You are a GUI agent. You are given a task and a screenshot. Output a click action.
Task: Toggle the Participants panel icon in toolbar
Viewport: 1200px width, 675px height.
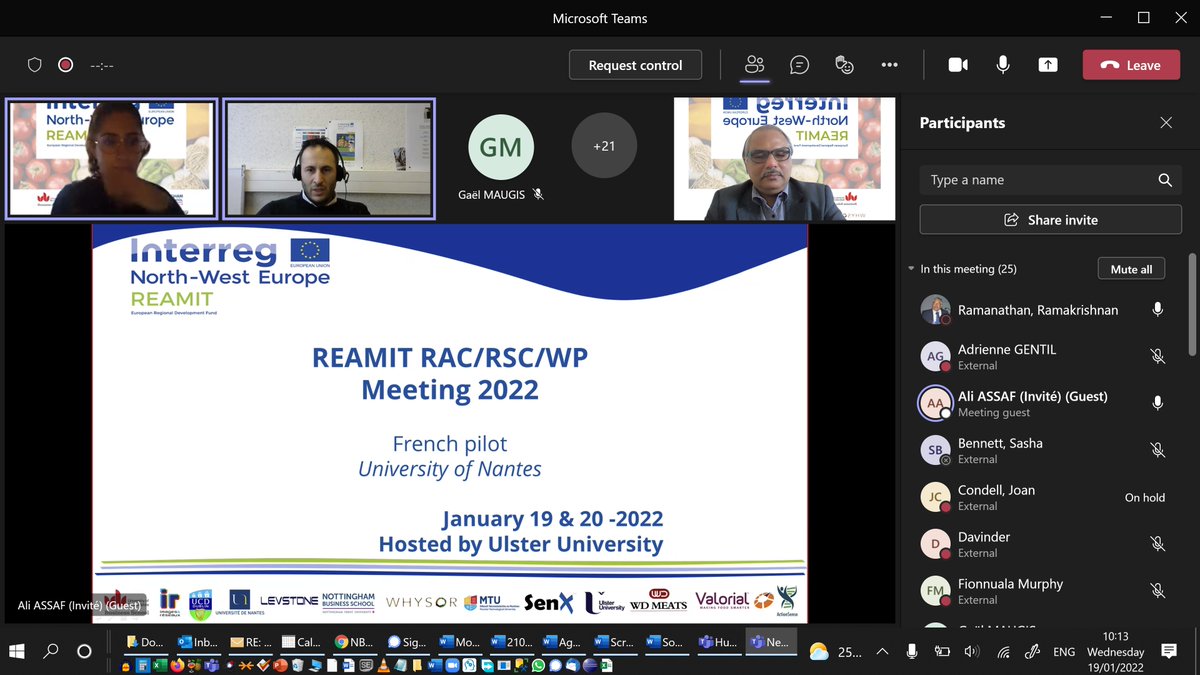(754, 65)
